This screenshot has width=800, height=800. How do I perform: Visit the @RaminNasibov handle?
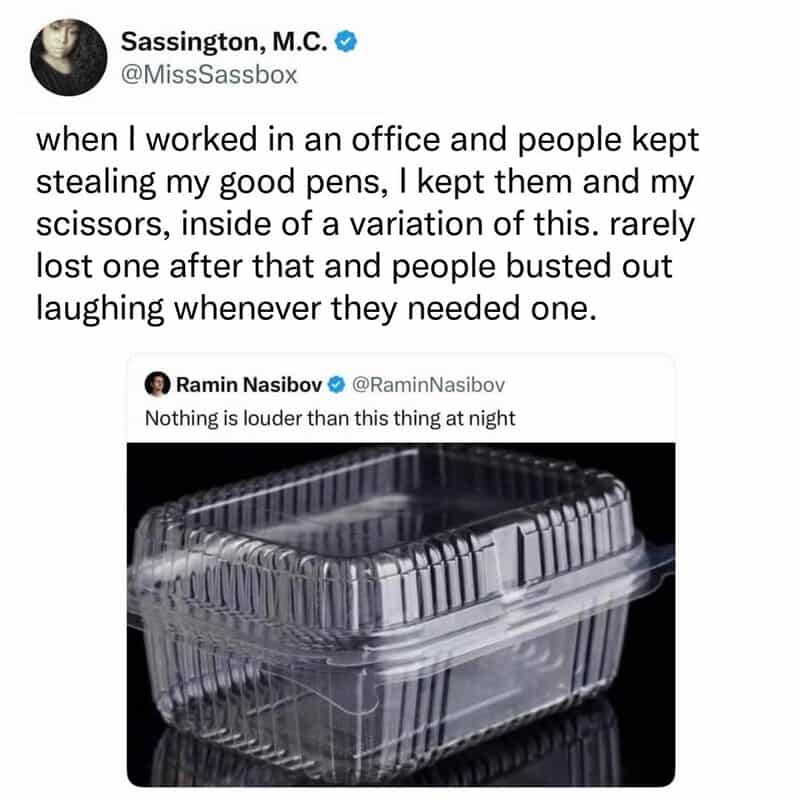(x=429, y=385)
